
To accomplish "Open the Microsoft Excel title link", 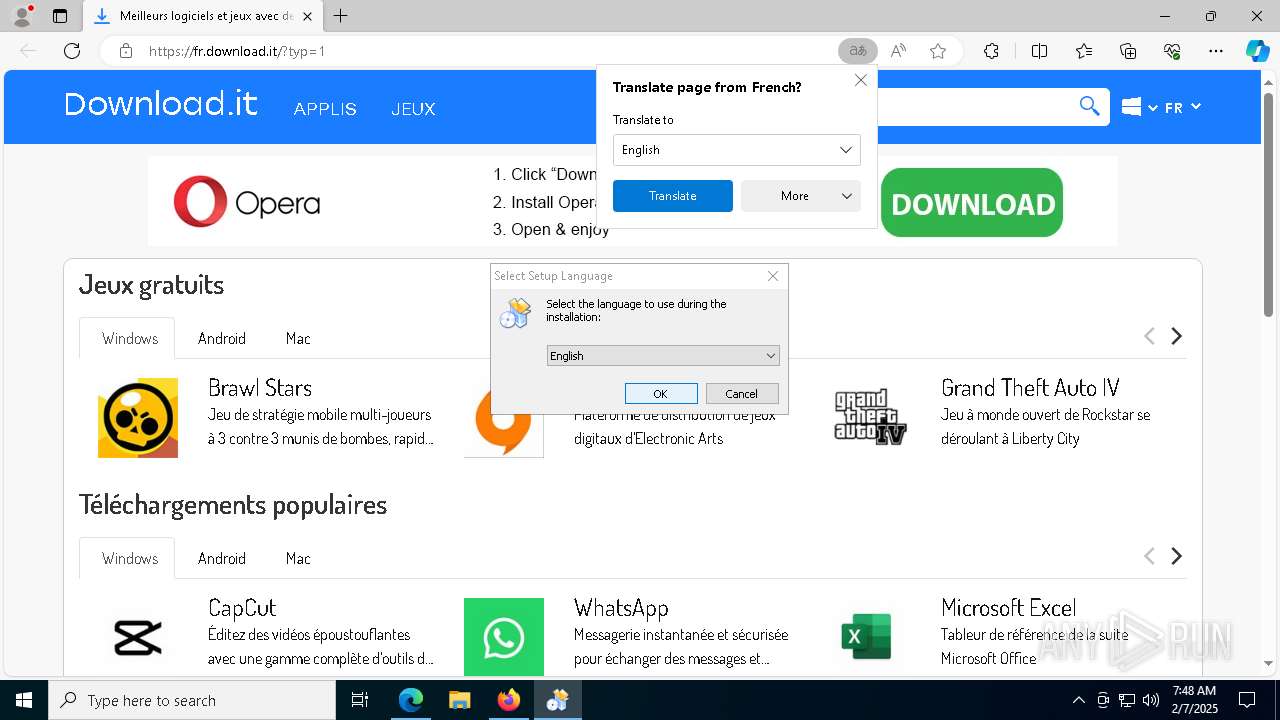I will coord(1008,608).
